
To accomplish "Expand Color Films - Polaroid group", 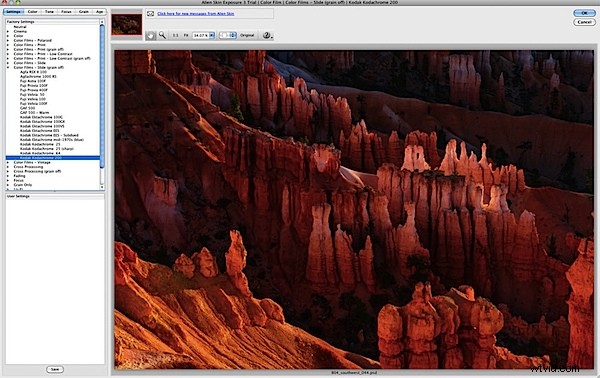I will point(8,41).
